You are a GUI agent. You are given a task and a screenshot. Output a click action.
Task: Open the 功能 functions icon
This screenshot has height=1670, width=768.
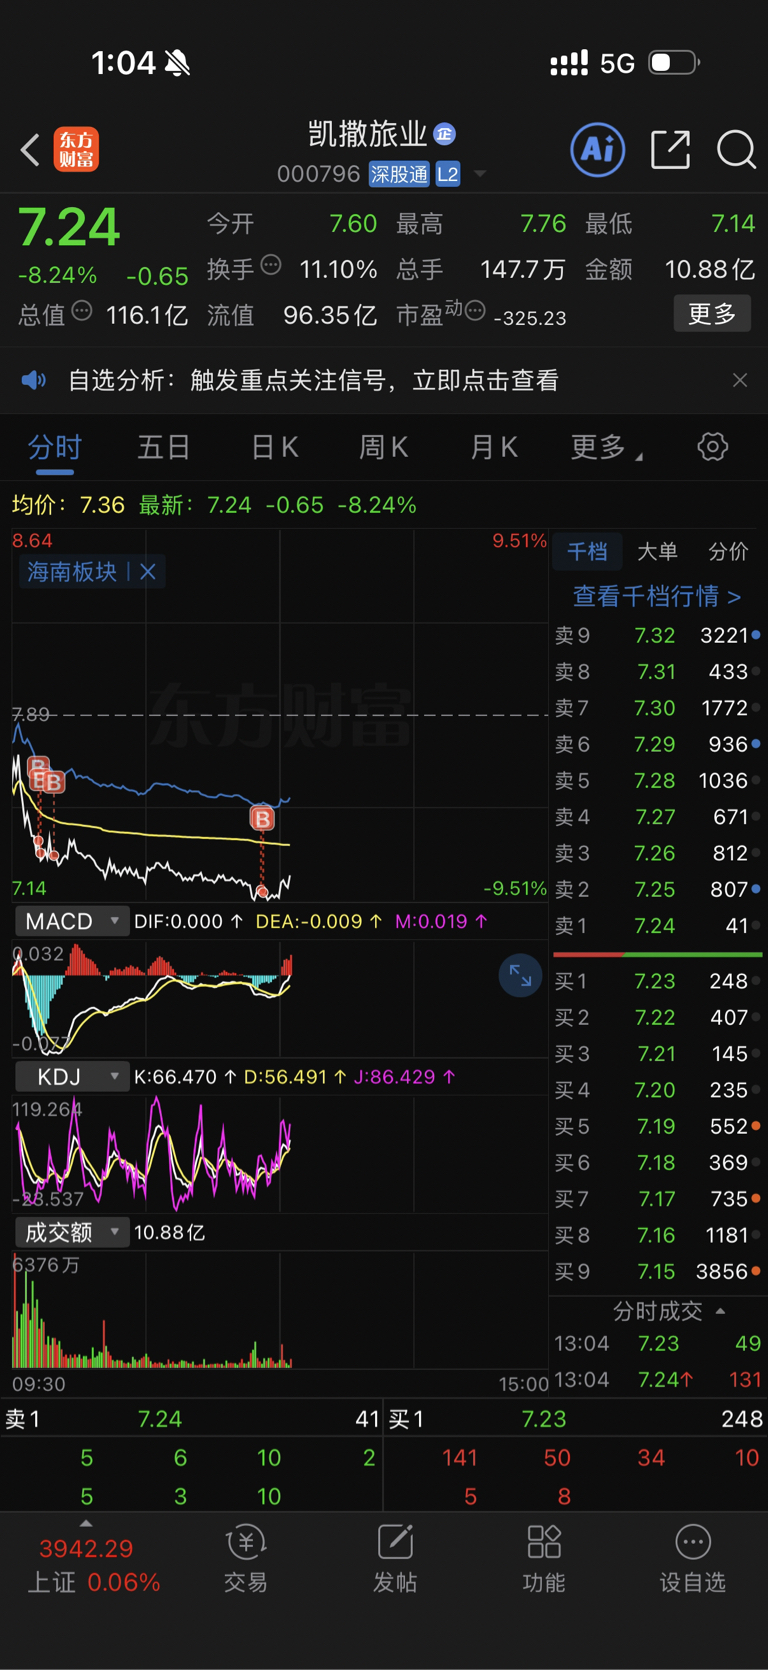[544, 1560]
